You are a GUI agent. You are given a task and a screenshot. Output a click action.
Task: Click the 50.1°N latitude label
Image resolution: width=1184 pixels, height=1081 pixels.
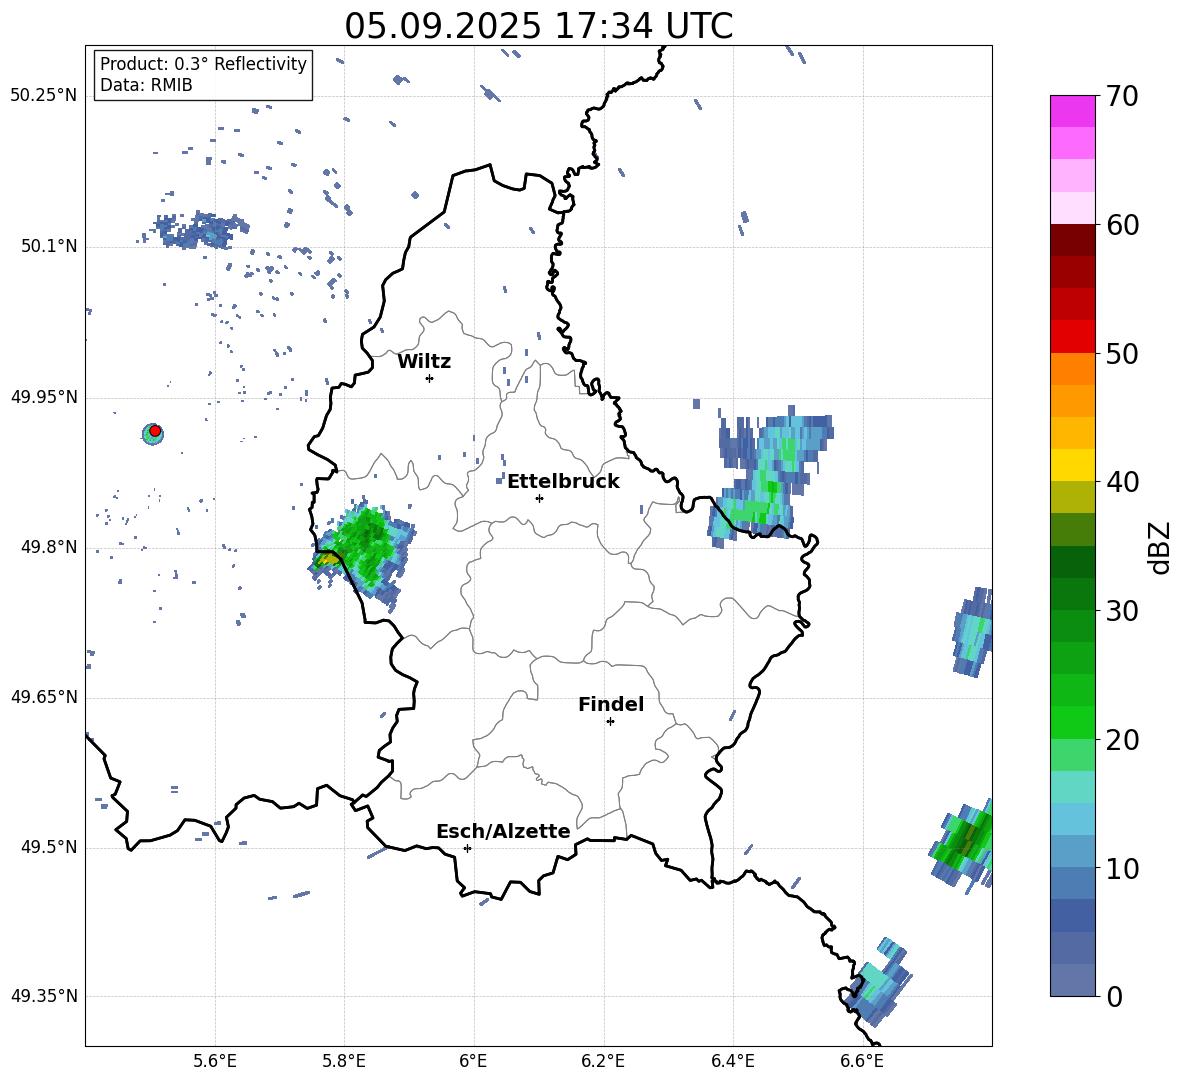point(49,246)
